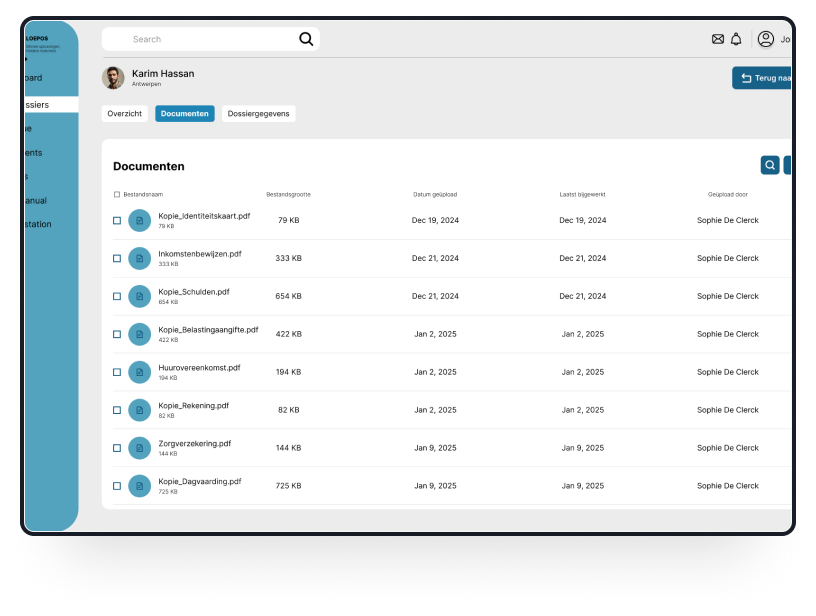Click the Documenten table search button
Screen dimensions: 816x616
coord(770,165)
